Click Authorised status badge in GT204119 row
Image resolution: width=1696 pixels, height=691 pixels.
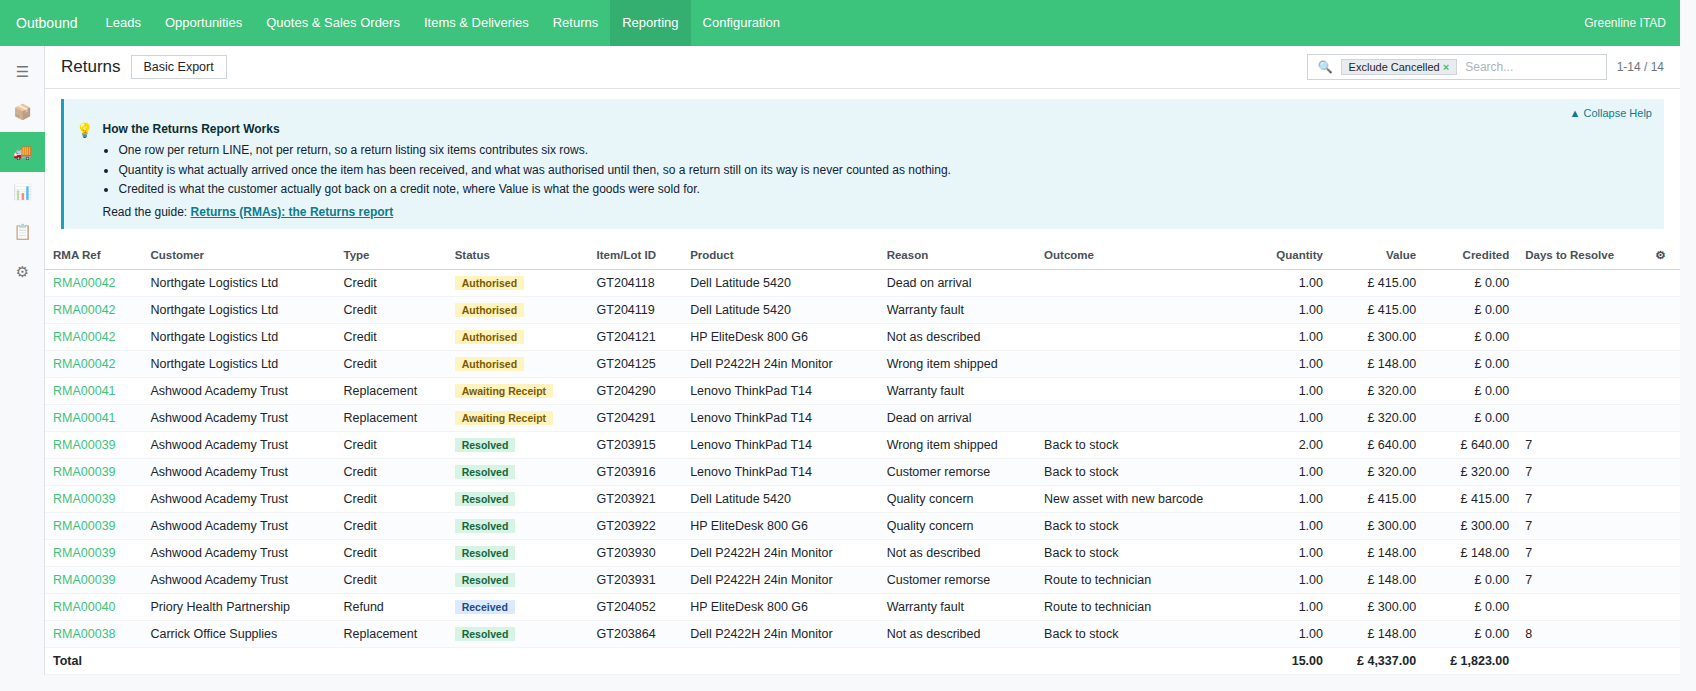pos(489,310)
